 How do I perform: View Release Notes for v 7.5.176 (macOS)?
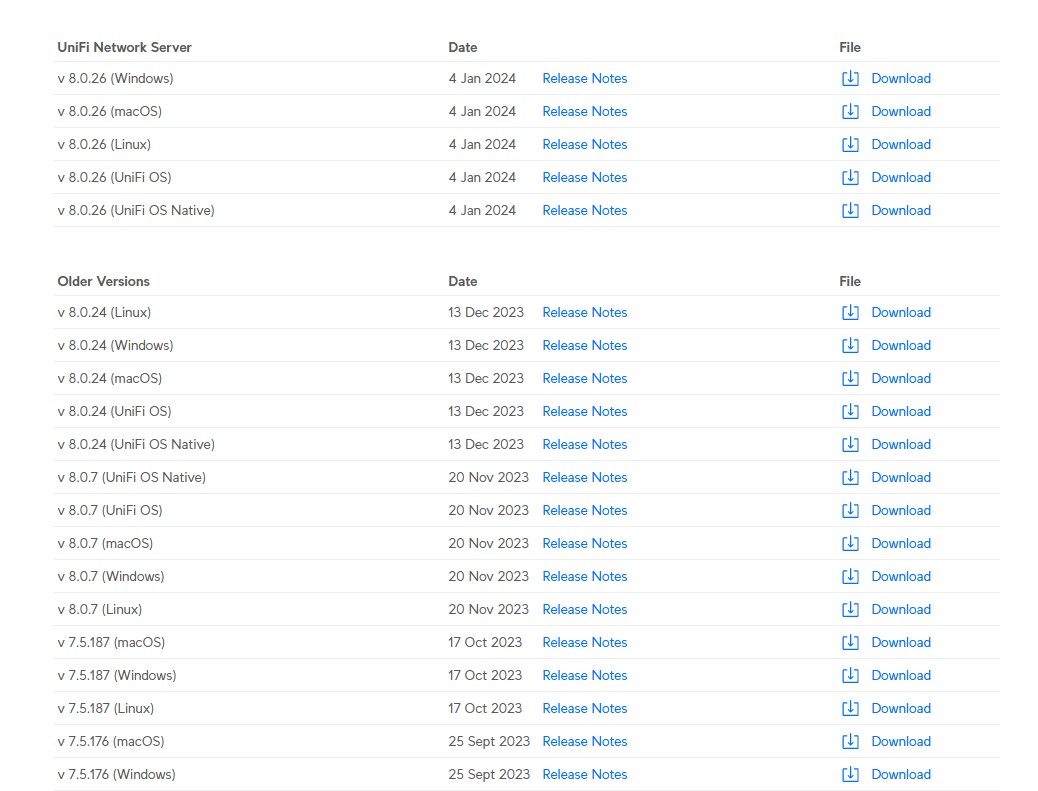pos(585,741)
